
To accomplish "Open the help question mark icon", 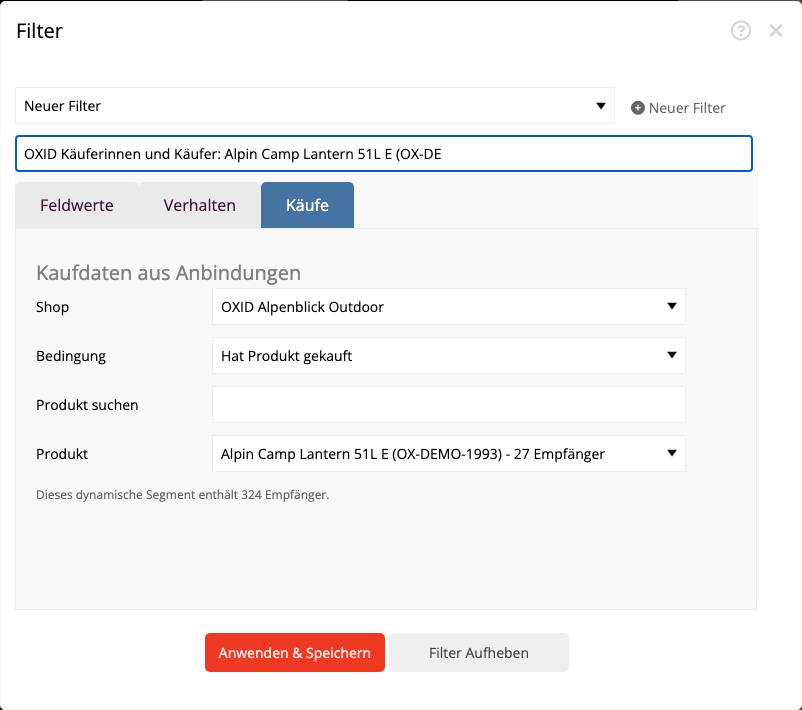I will point(740,31).
